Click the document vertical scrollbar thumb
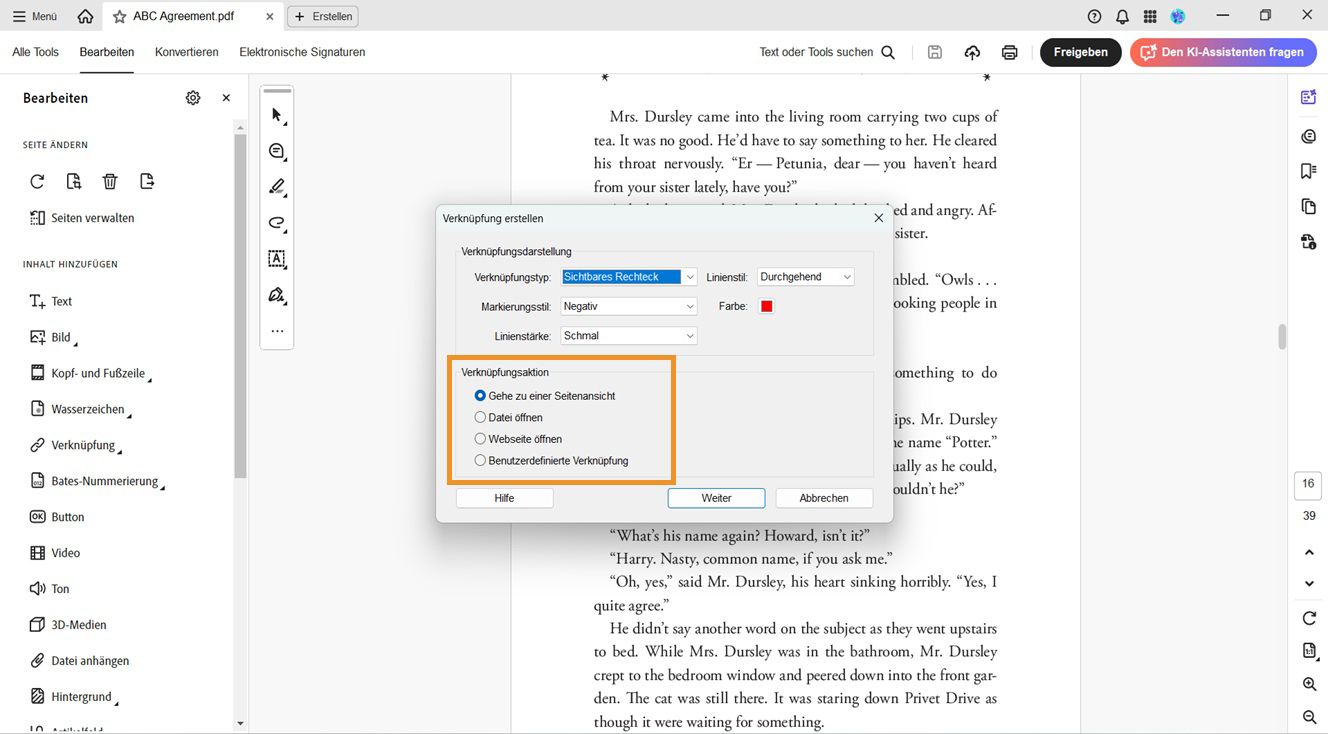Viewport: 1328px width, 734px height. (1282, 337)
